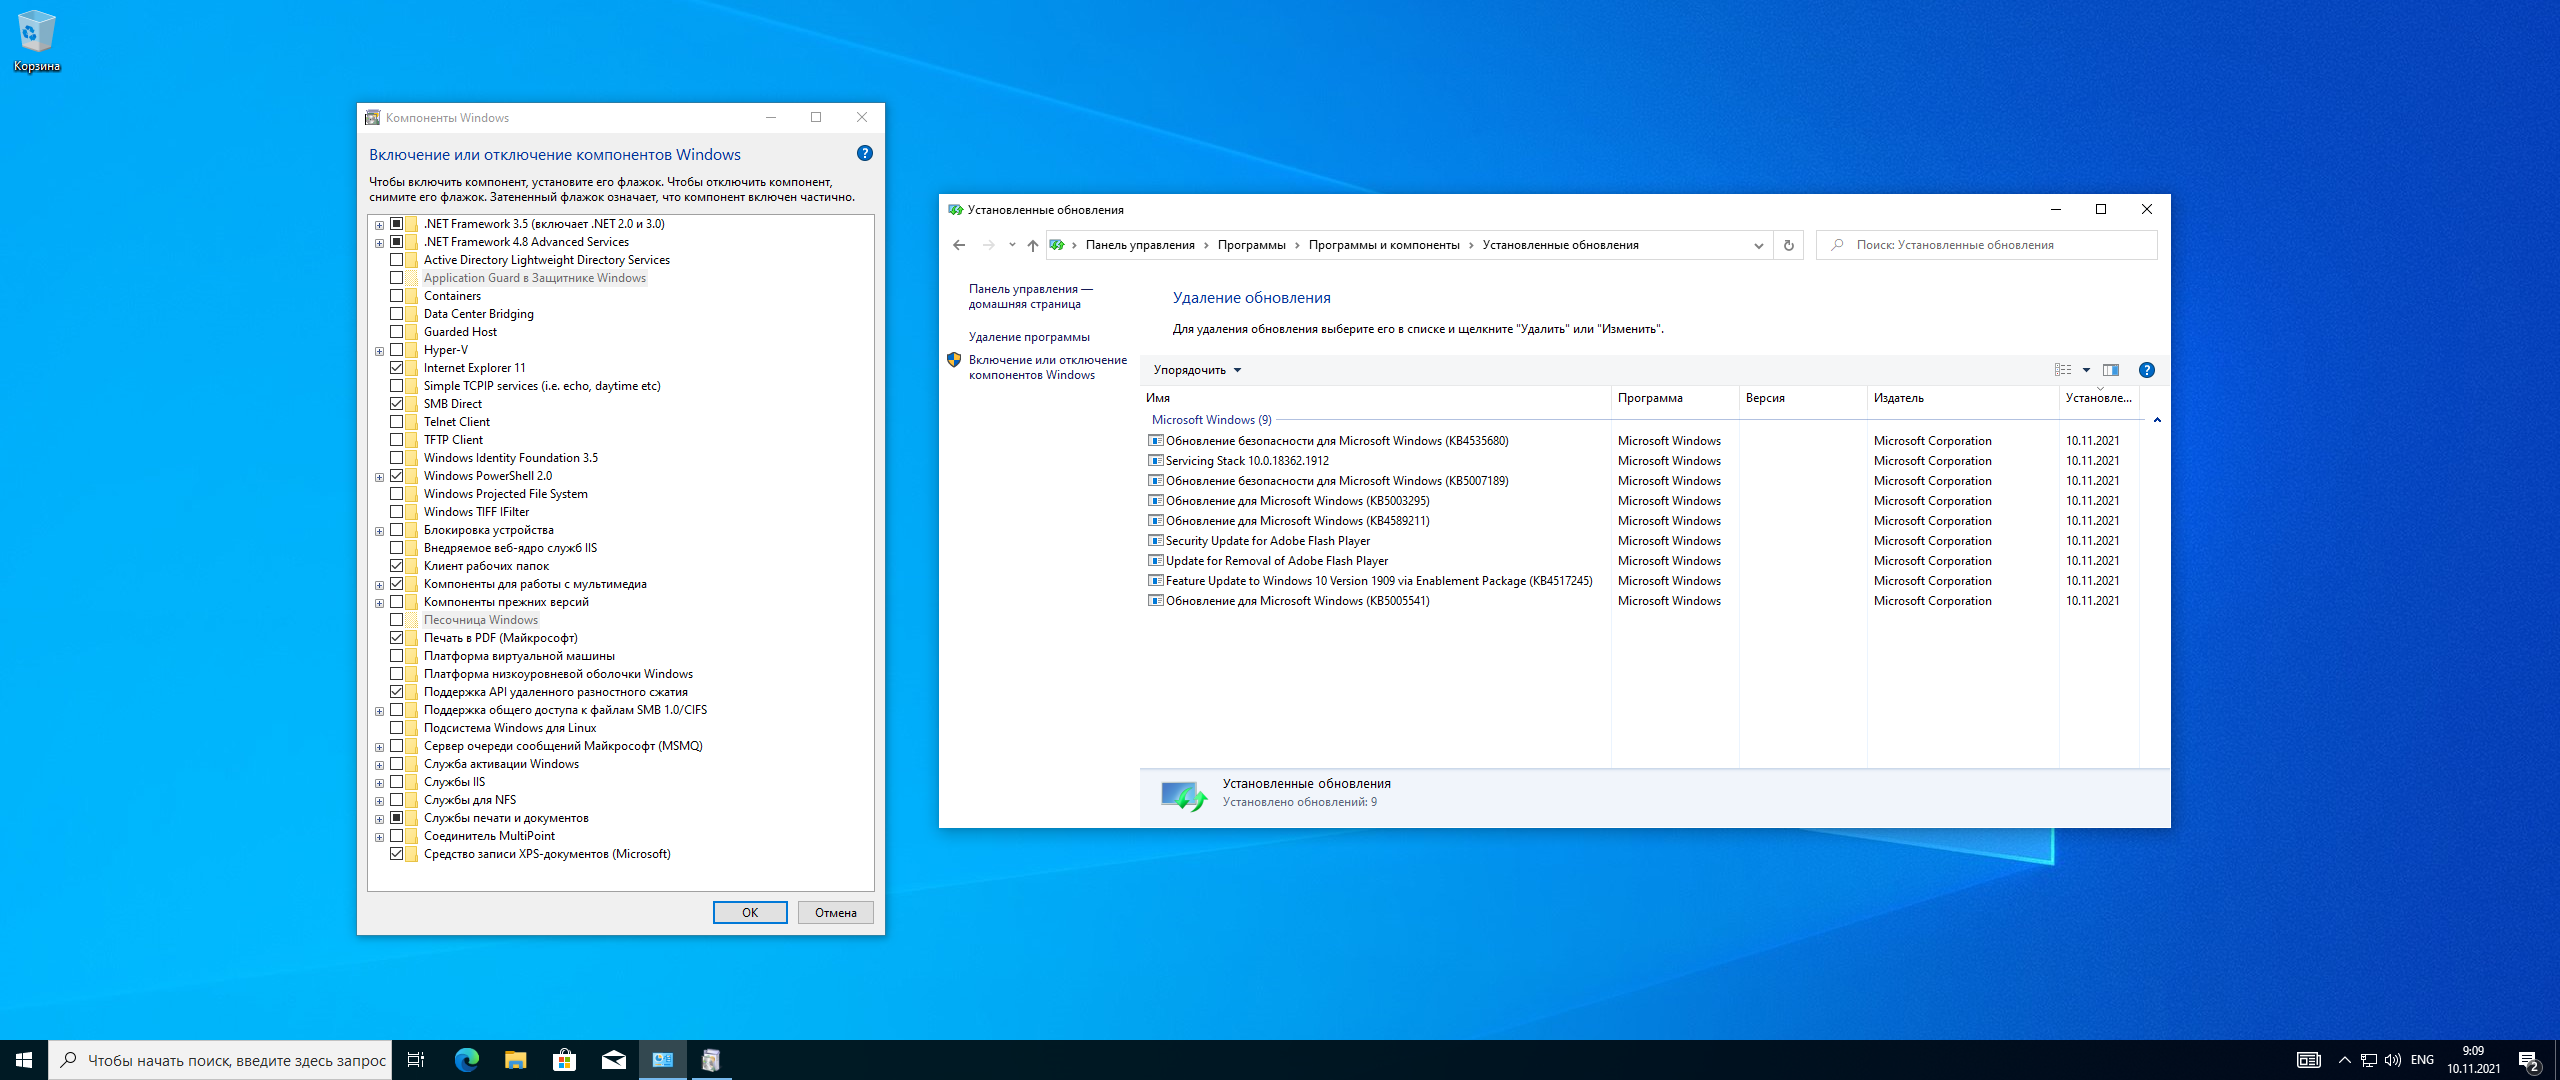Expand Службы печати и документов node
This screenshot has width=2560, height=1080.
(379, 819)
